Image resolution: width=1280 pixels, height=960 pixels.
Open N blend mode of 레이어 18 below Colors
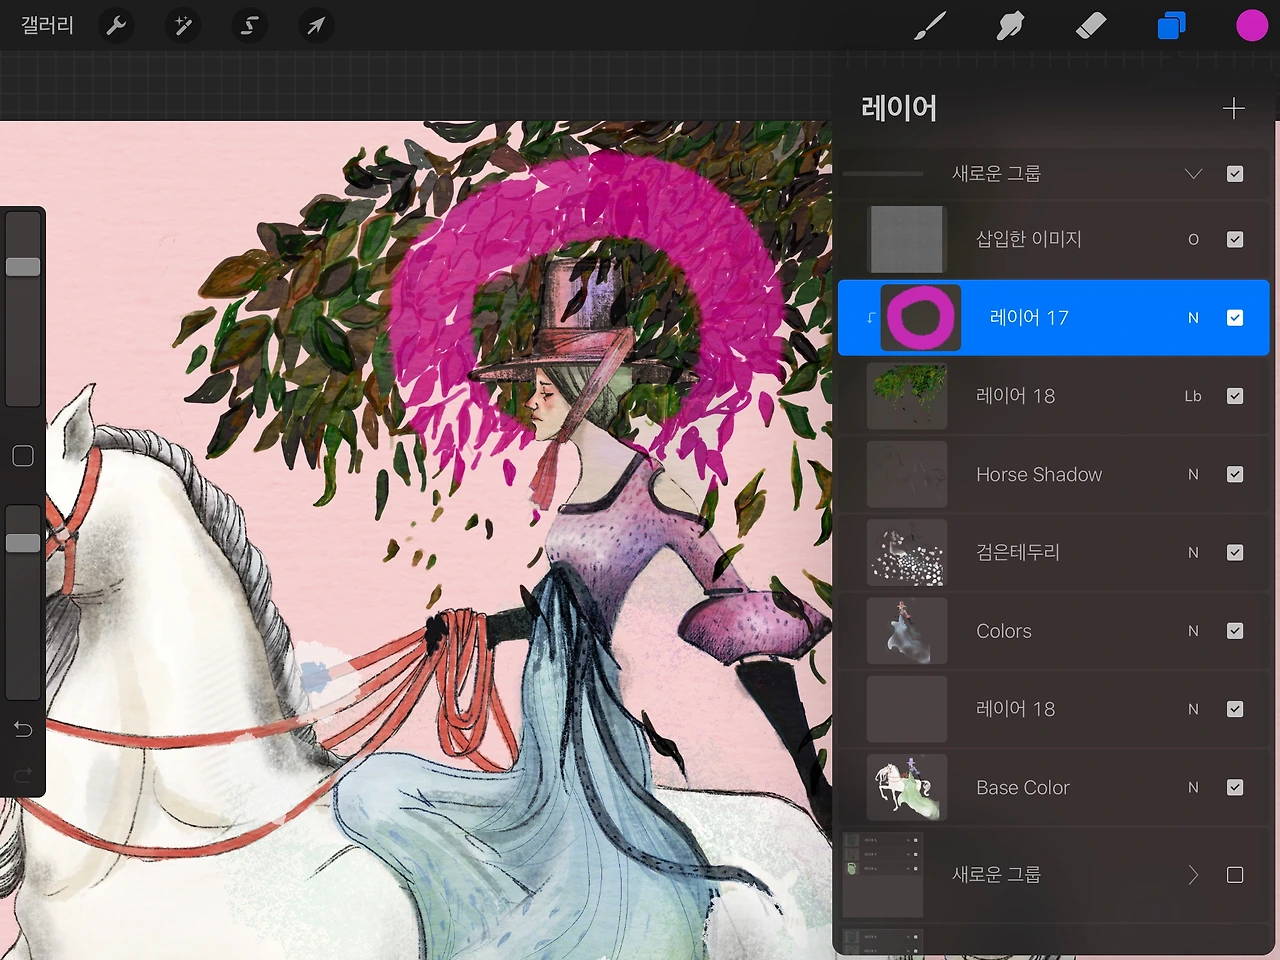coord(1193,709)
